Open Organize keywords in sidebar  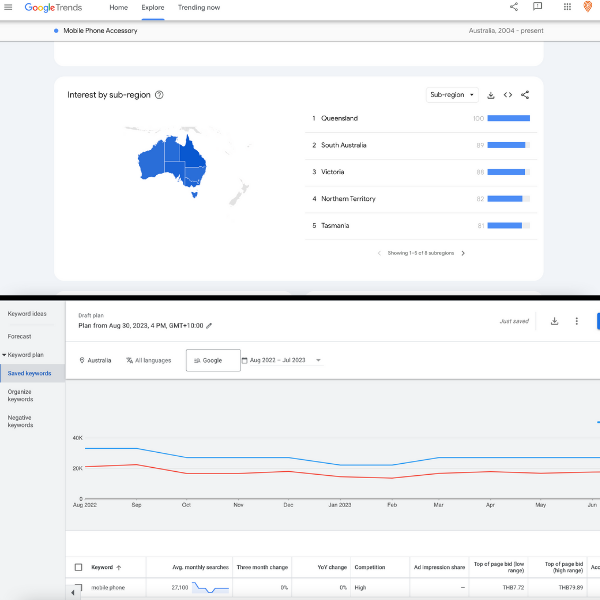click(20, 395)
